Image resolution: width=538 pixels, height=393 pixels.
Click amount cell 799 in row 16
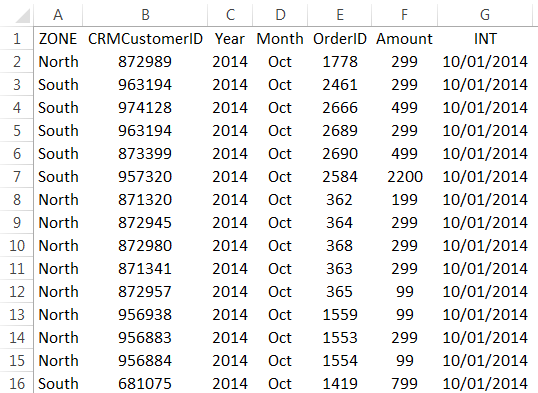point(405,384)
